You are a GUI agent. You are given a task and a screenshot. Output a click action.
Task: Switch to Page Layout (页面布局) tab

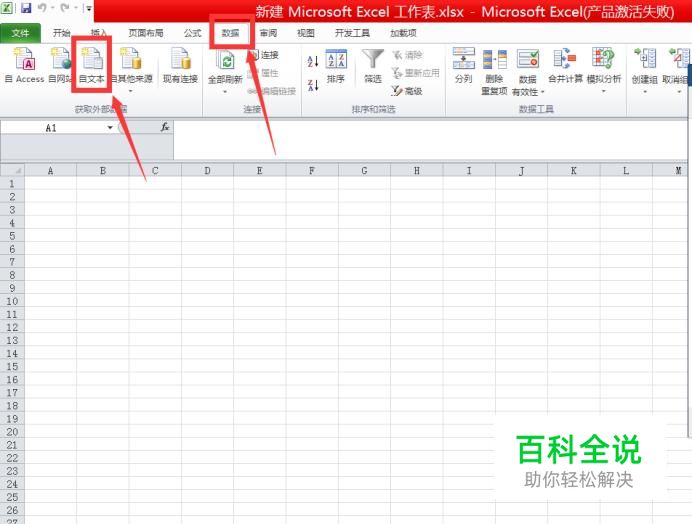(146, 33)
